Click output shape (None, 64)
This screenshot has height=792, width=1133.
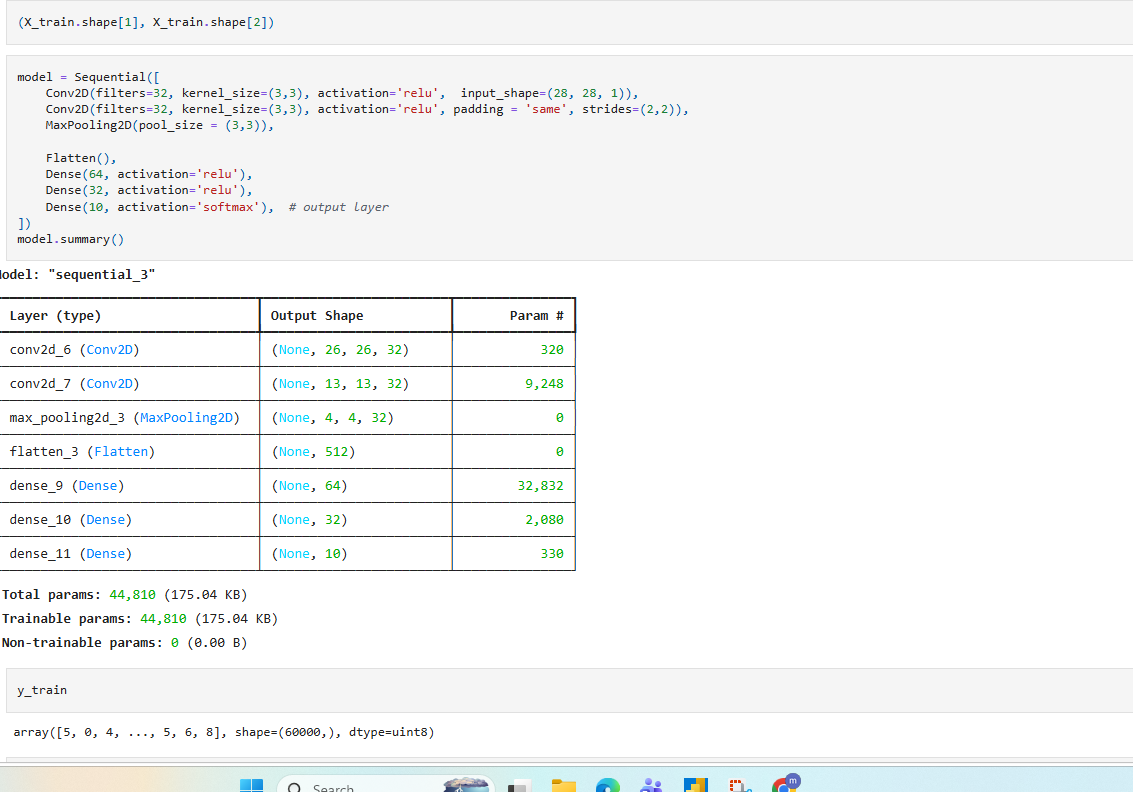(x=309, y=486)
